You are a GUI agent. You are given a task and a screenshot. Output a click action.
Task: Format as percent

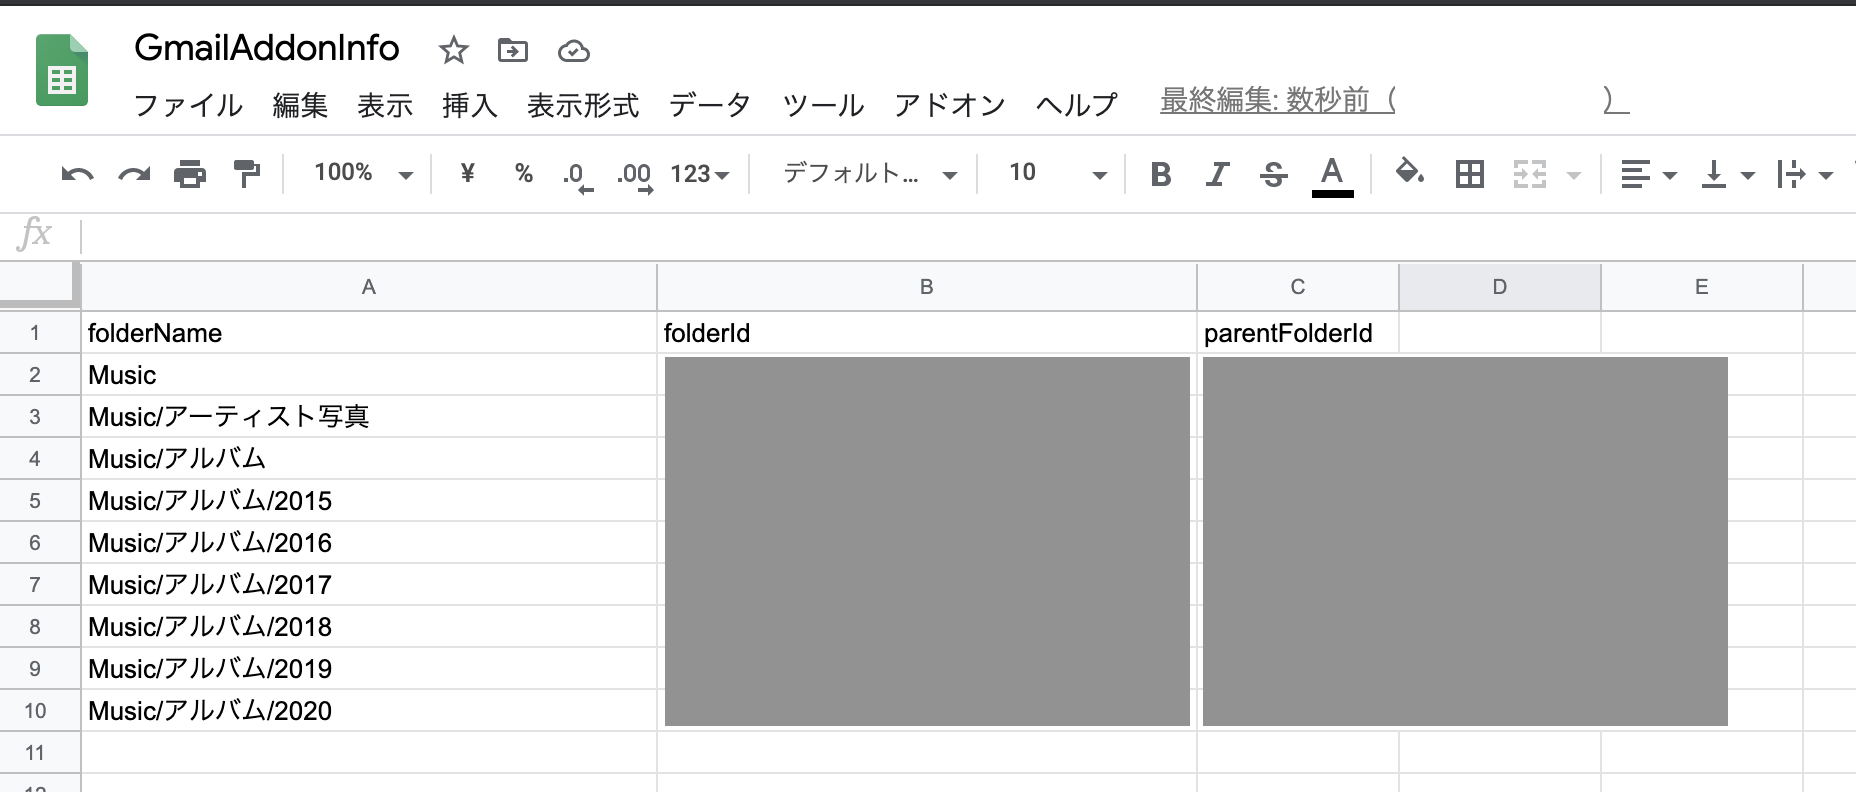click(523, 174)
